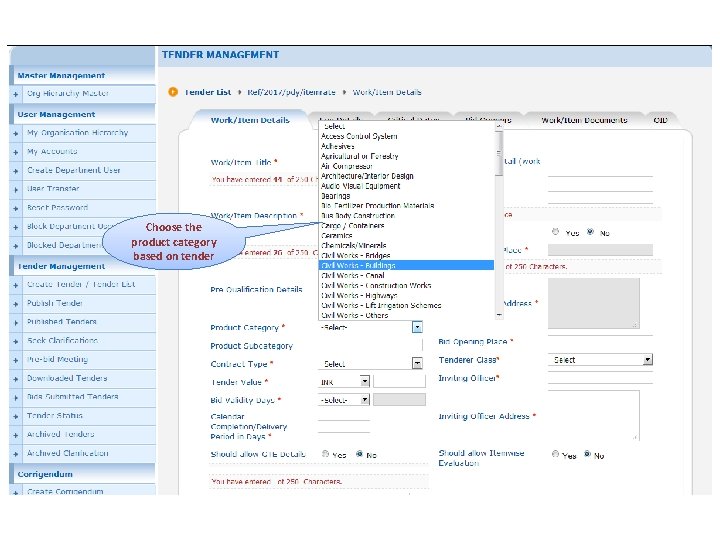Select Yes radio above Bid Opening Place
This screenshot has height=540, width=720.
pos(555,232)
